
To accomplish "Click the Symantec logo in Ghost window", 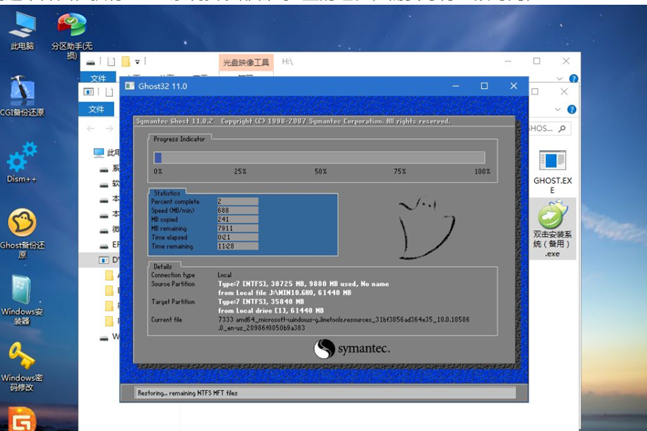I will coord(352,349).
